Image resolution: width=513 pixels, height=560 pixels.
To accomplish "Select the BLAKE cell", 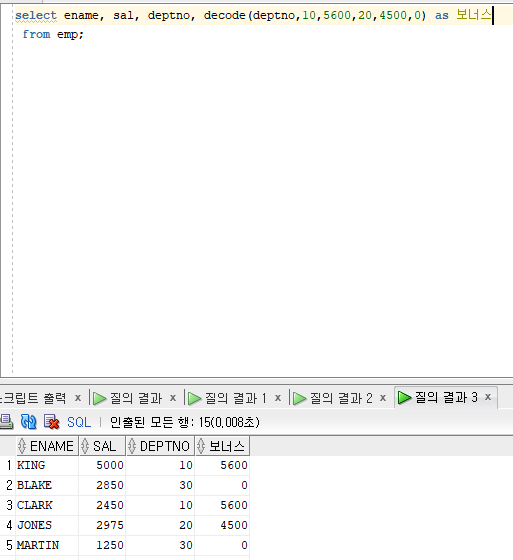I will pos(47,485).
